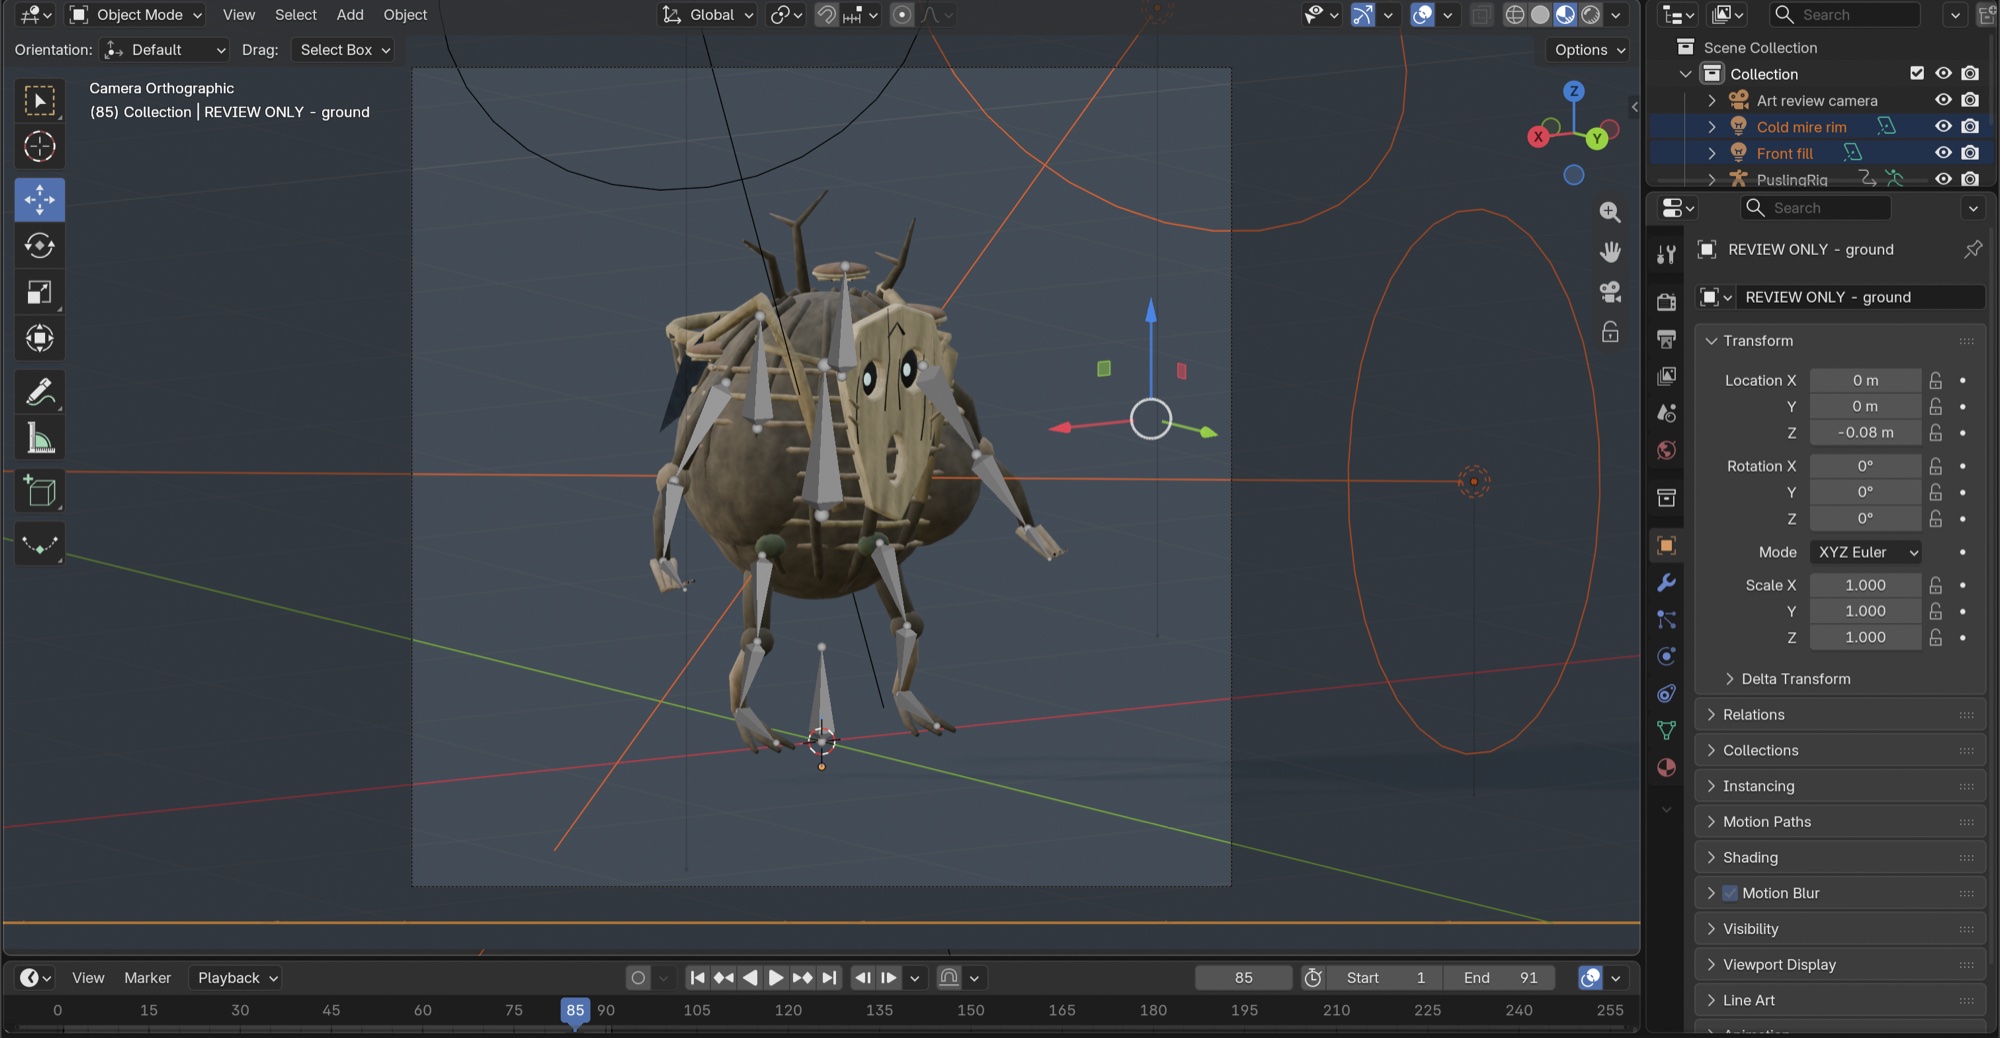Click the Scale X value slider
Viewport: 2000px width, 1038px height.
(x=1866, y=585)
